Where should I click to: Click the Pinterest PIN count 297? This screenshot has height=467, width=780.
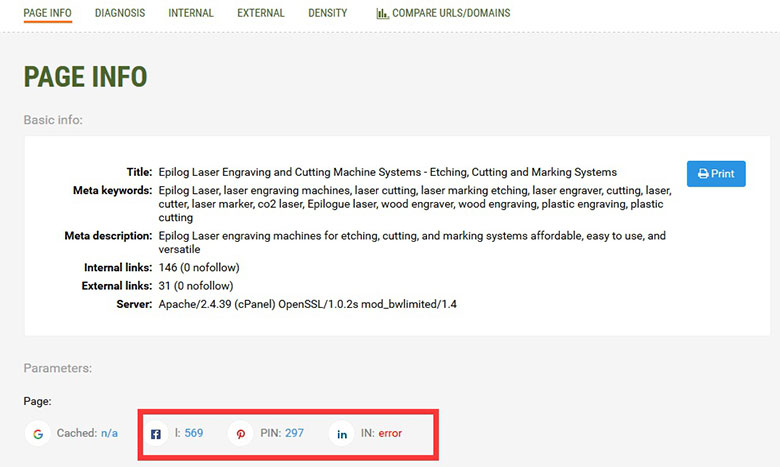[294, 433]
